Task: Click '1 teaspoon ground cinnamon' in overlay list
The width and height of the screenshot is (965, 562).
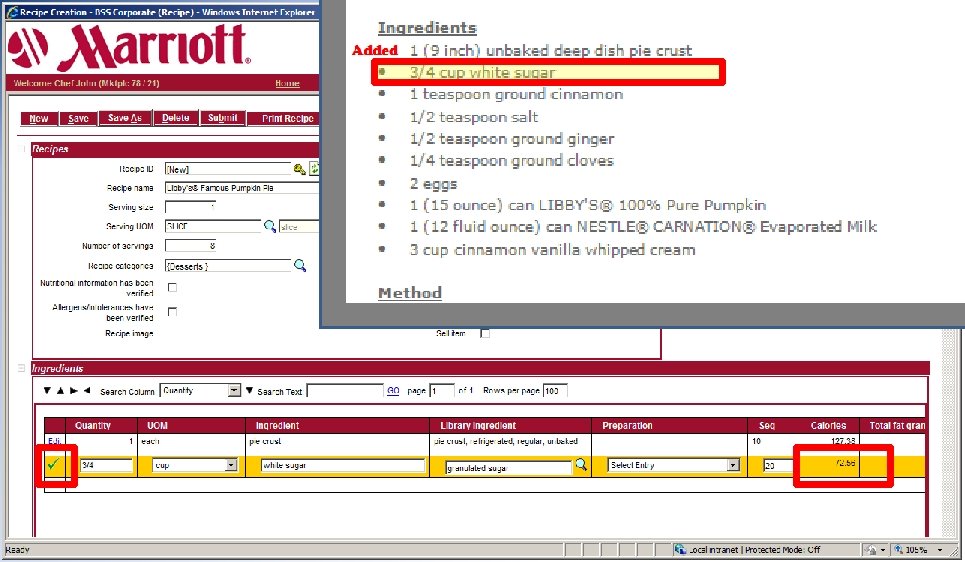Action: pos(516,94)
